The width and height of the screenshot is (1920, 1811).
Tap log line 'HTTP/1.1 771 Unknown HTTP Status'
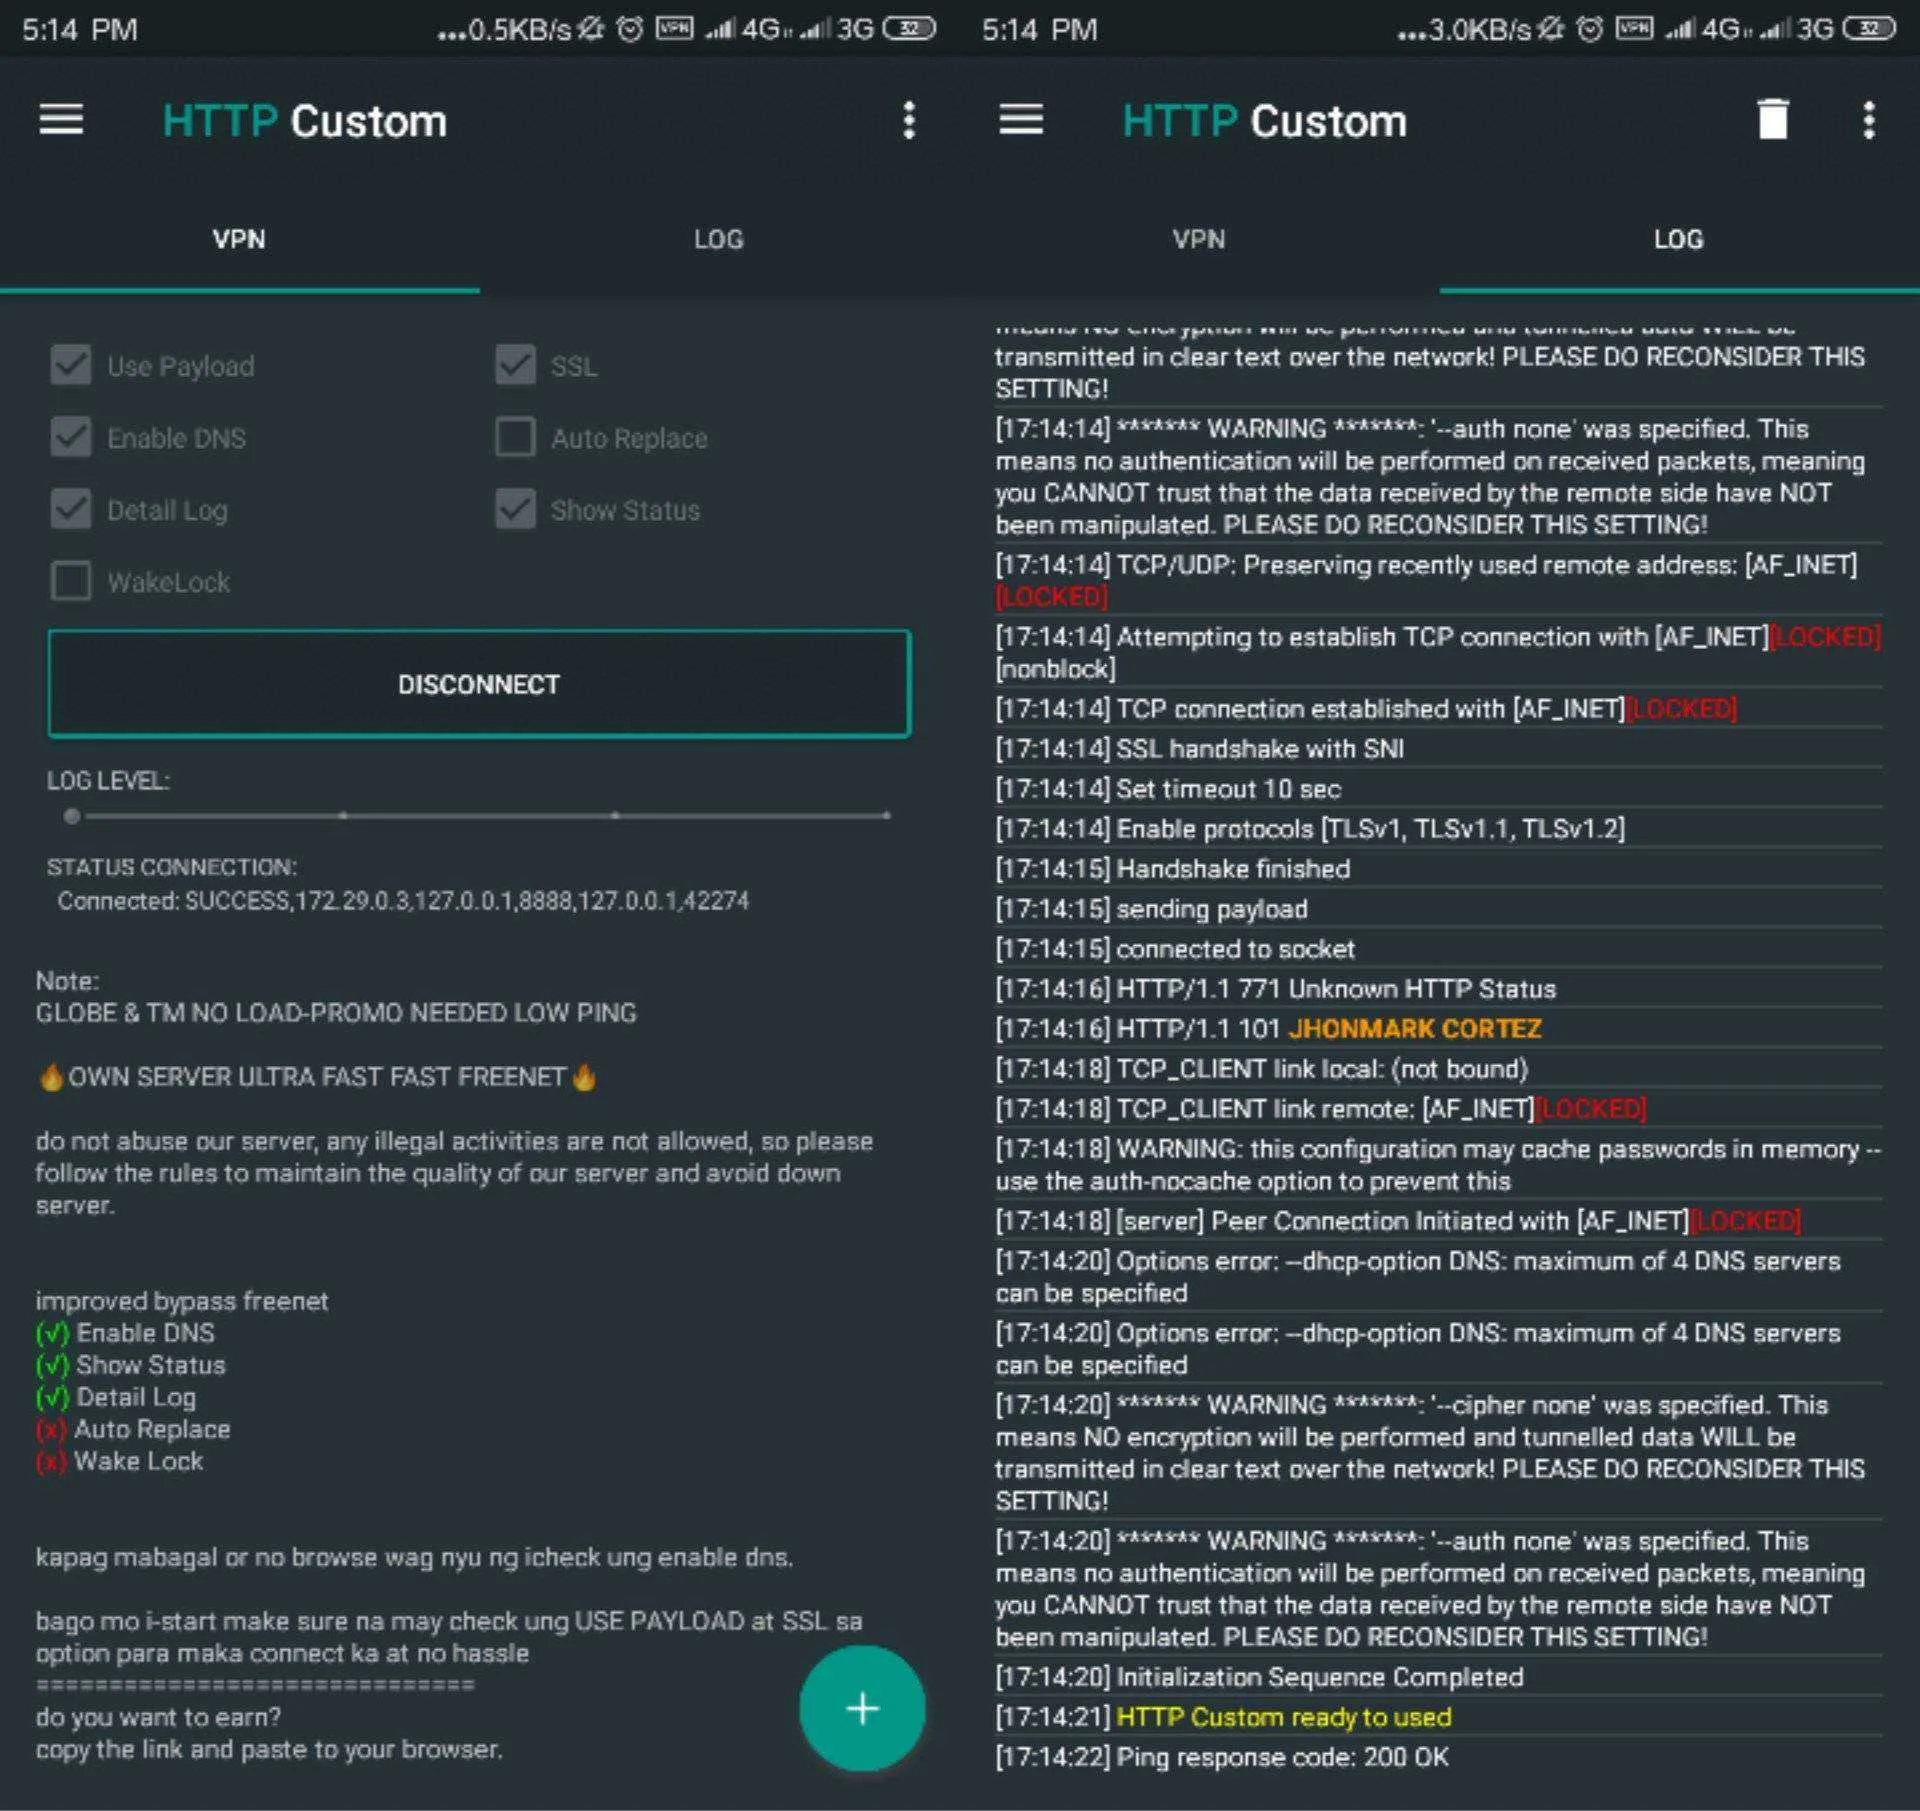1336,989
